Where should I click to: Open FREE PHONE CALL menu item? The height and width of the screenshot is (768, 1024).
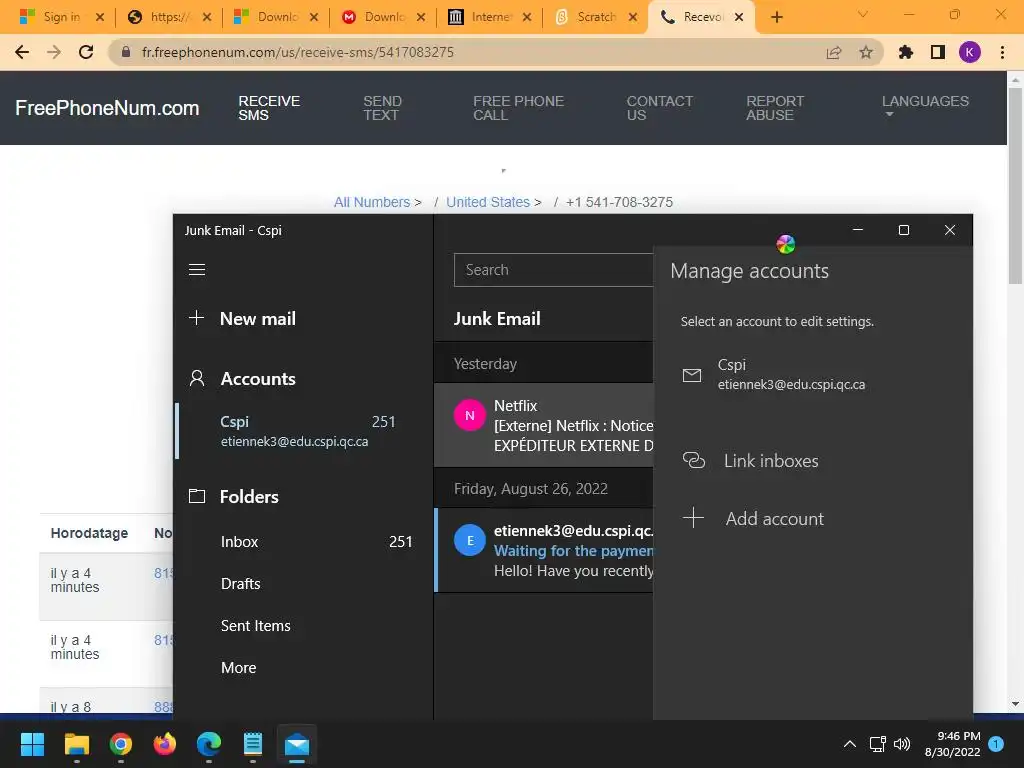(x=519, y=108)
